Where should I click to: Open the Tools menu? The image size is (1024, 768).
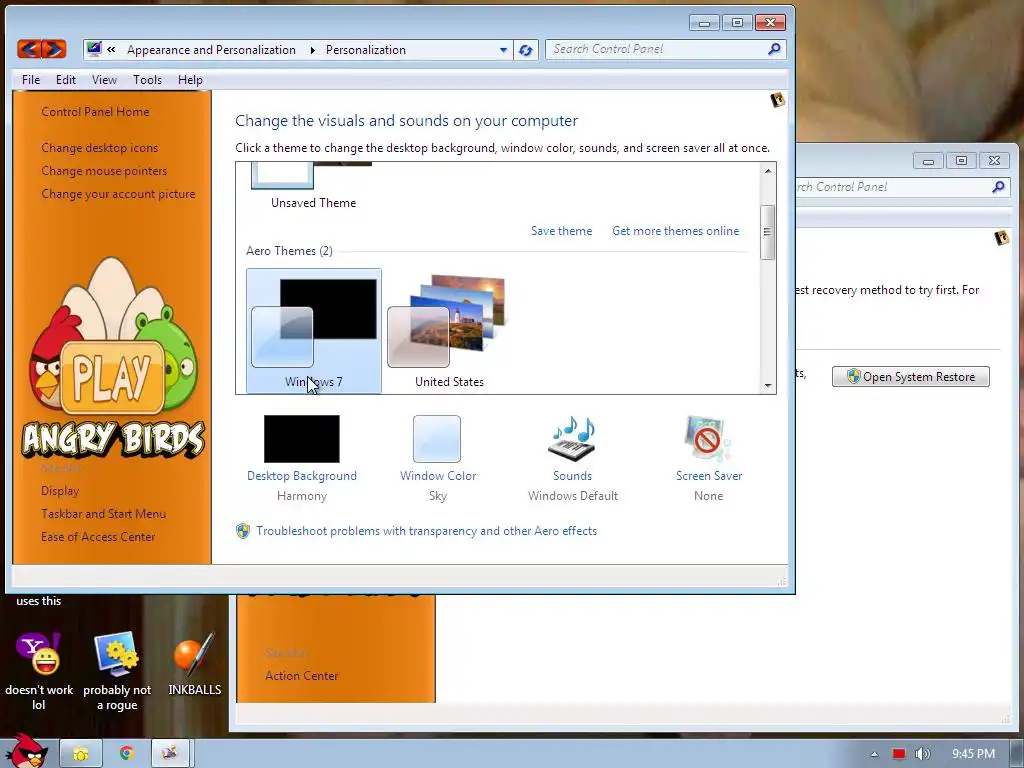coord(147,80)
